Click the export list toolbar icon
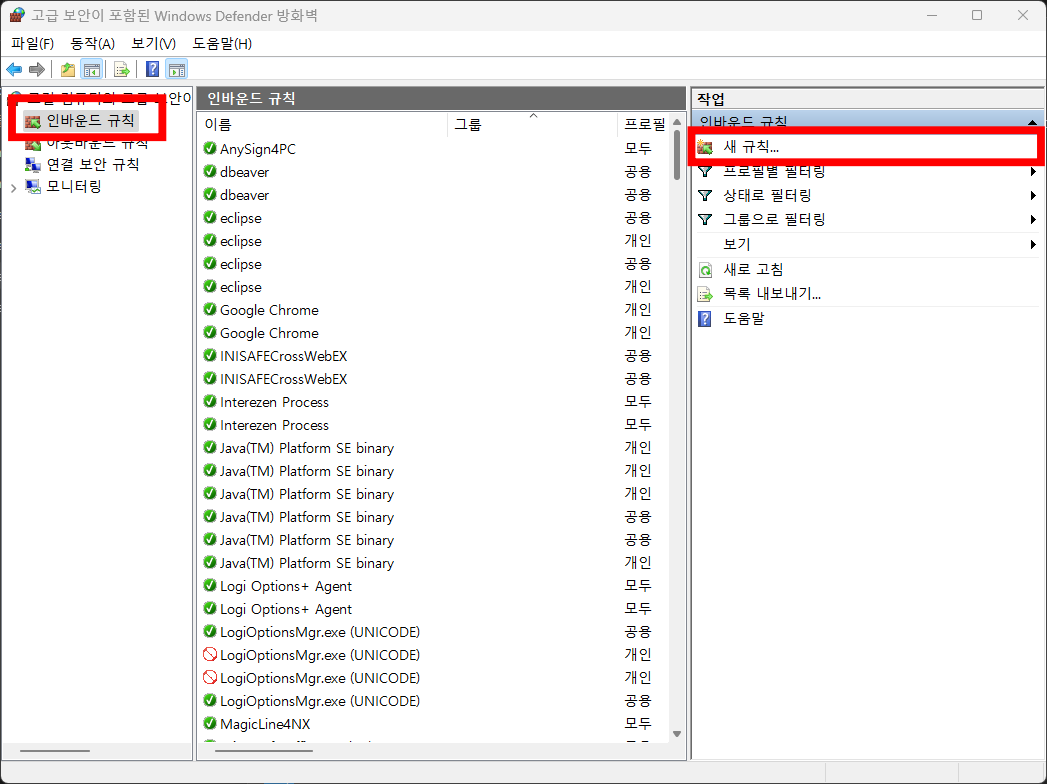The image size is (1047, 784). pyautogui.click(x=122, y=69)
